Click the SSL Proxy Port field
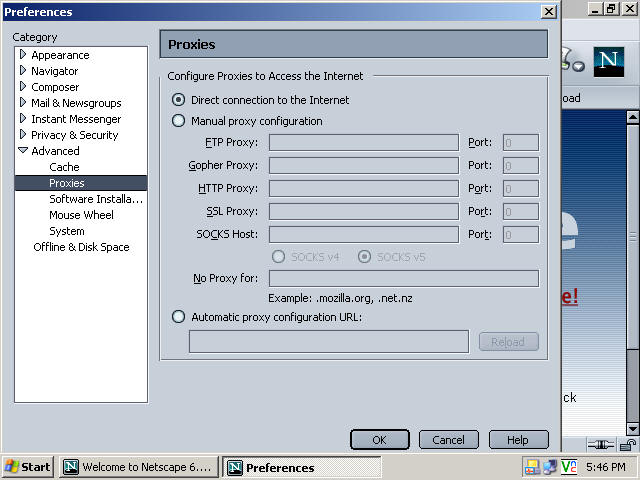640x480 pixels. (521, 211)
